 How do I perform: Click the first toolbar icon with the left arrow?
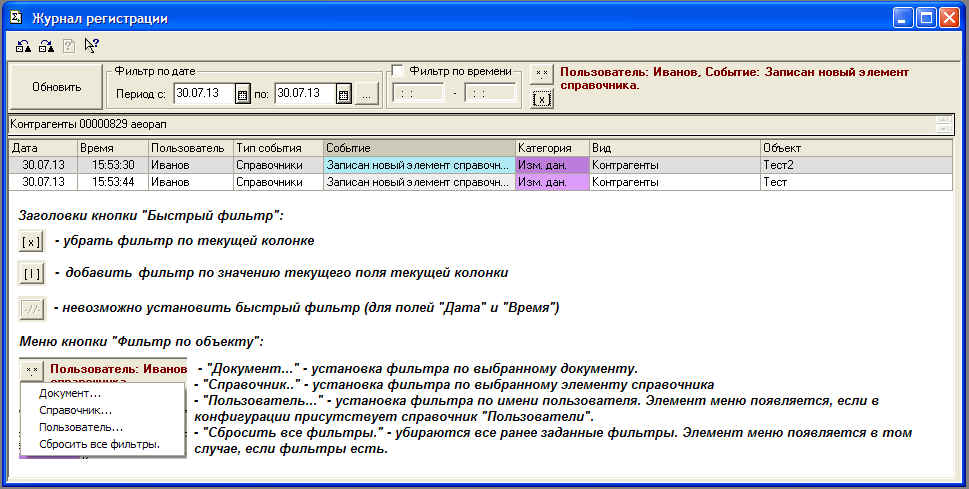(23, 46)
